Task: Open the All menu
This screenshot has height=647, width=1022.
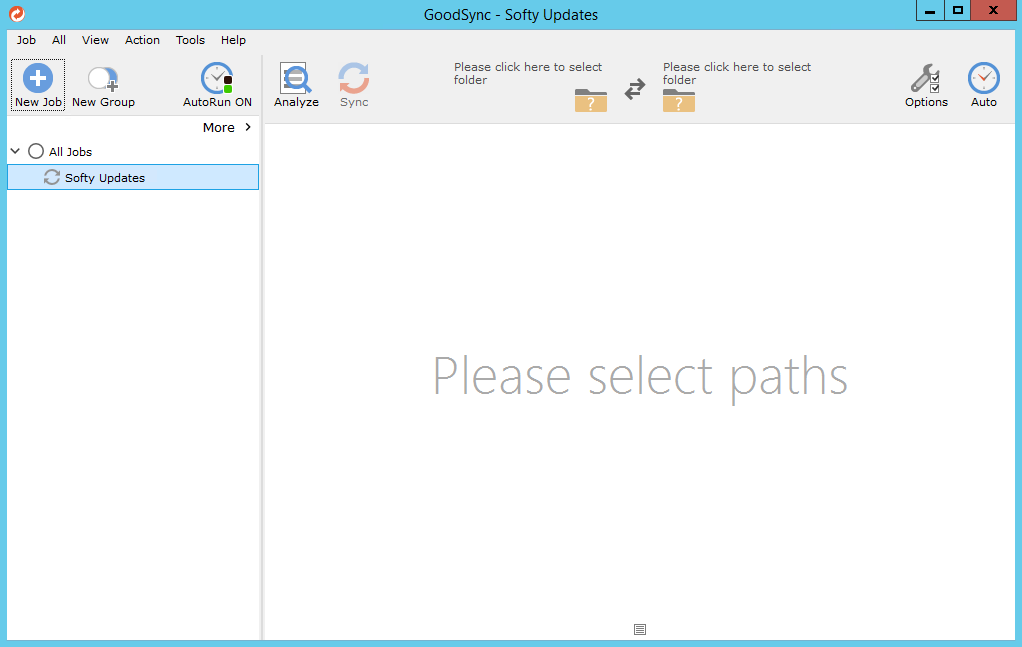Action: (x=59, y=40)
